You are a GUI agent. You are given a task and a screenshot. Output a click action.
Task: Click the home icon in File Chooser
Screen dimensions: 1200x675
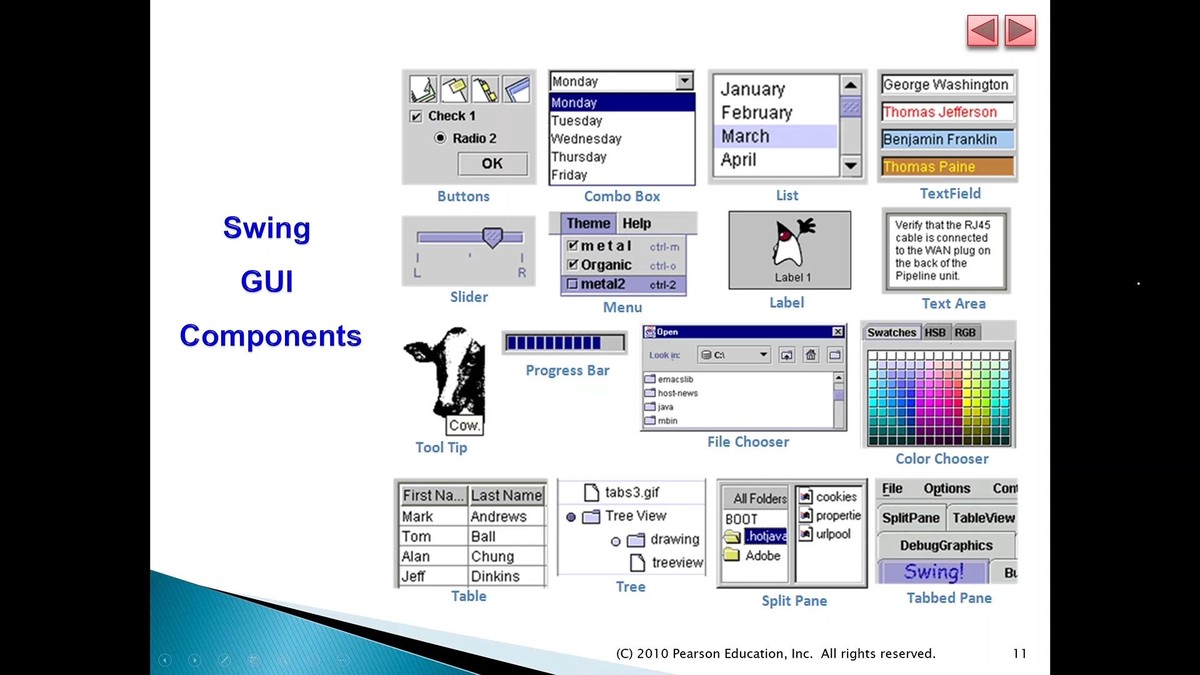(x=811, y=355)
